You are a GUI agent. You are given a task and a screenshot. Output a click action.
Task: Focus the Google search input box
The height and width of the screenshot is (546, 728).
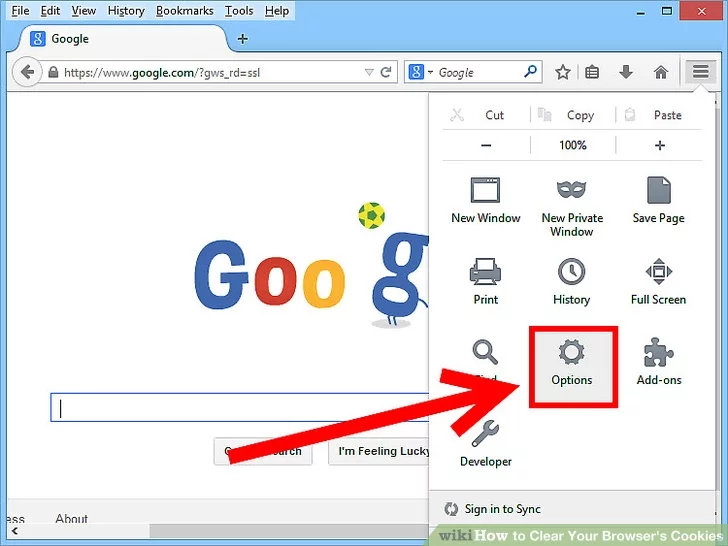click(240, 408)
